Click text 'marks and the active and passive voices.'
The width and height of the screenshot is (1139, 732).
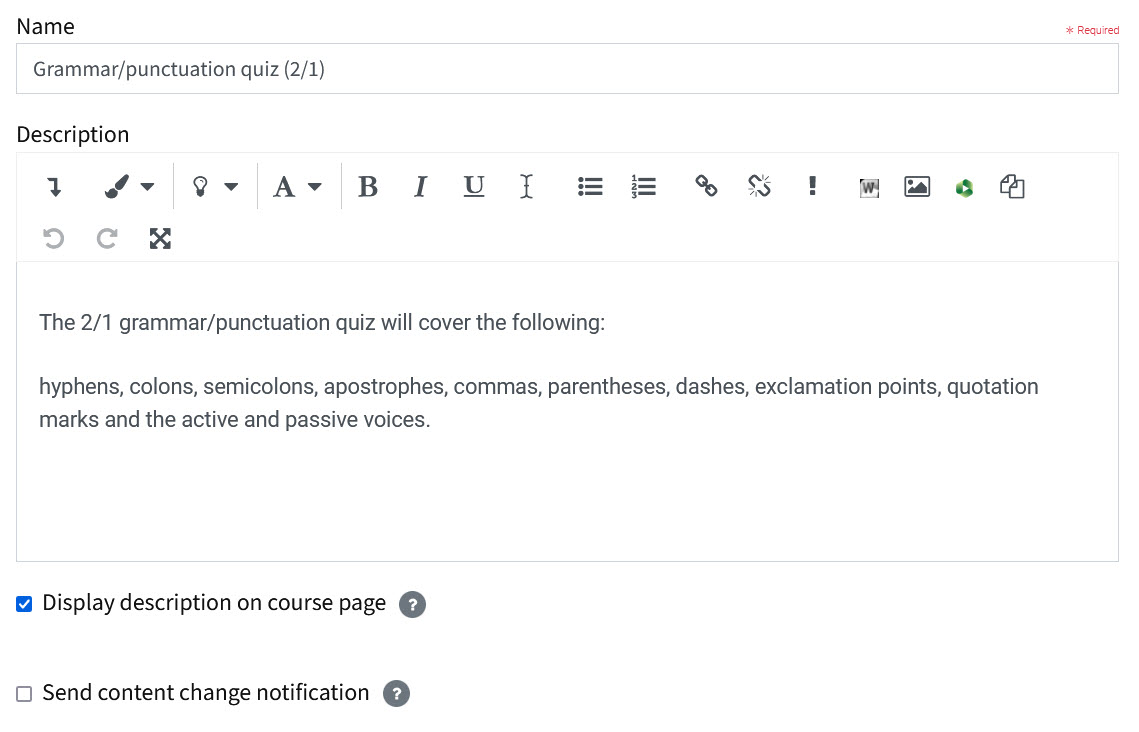click(x=235, y=420)
